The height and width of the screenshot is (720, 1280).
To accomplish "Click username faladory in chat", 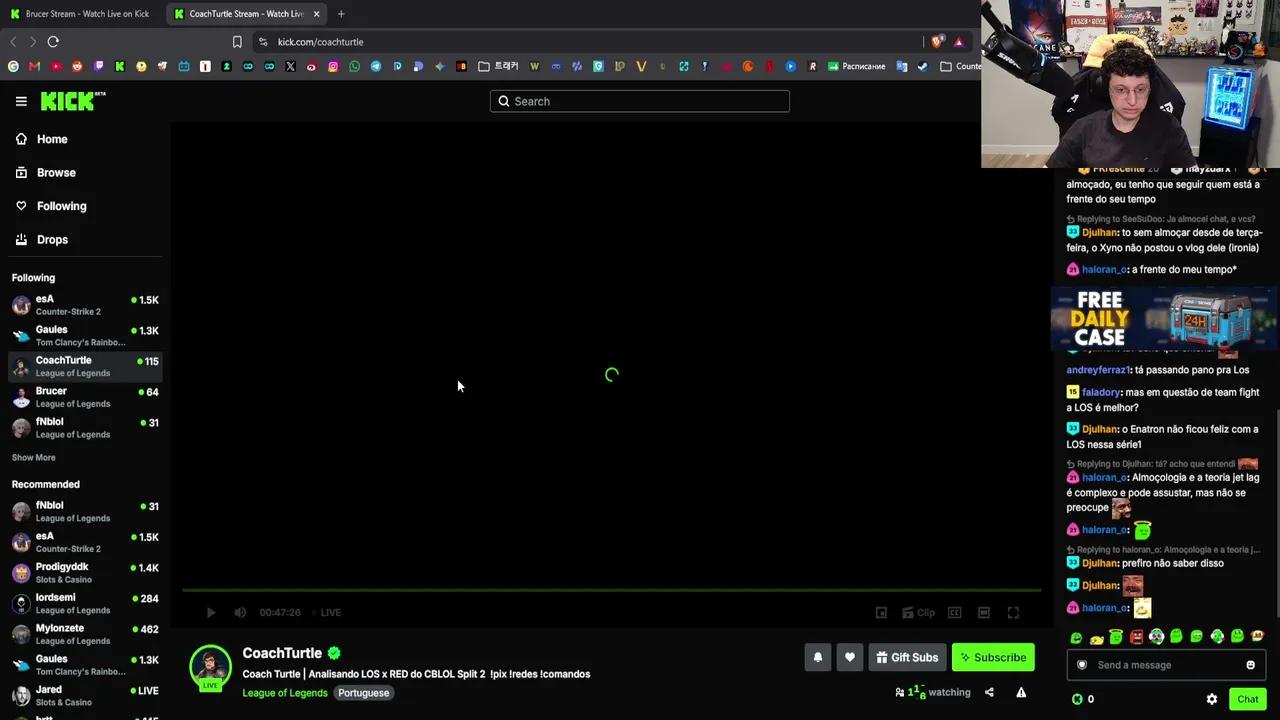I will coord(1101,392).
